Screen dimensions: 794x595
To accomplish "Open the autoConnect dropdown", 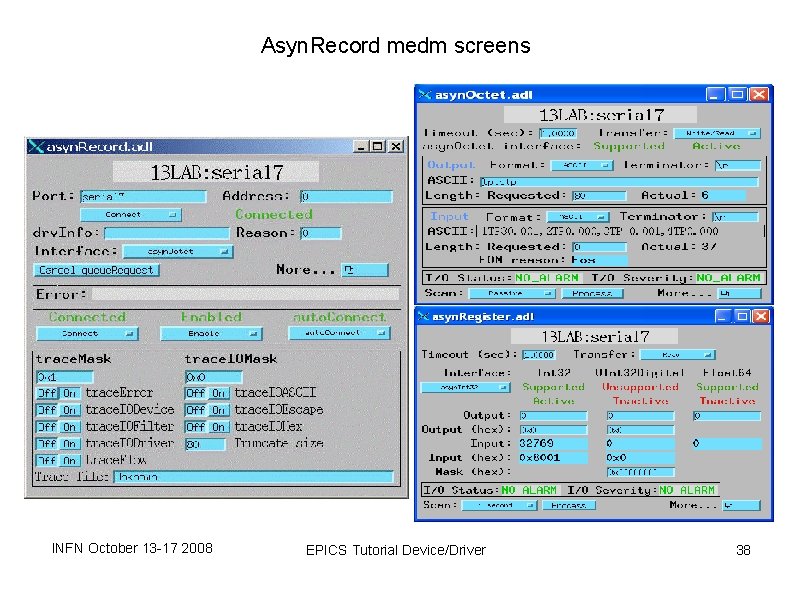I will pyautogui.click(x=339, y=333).
